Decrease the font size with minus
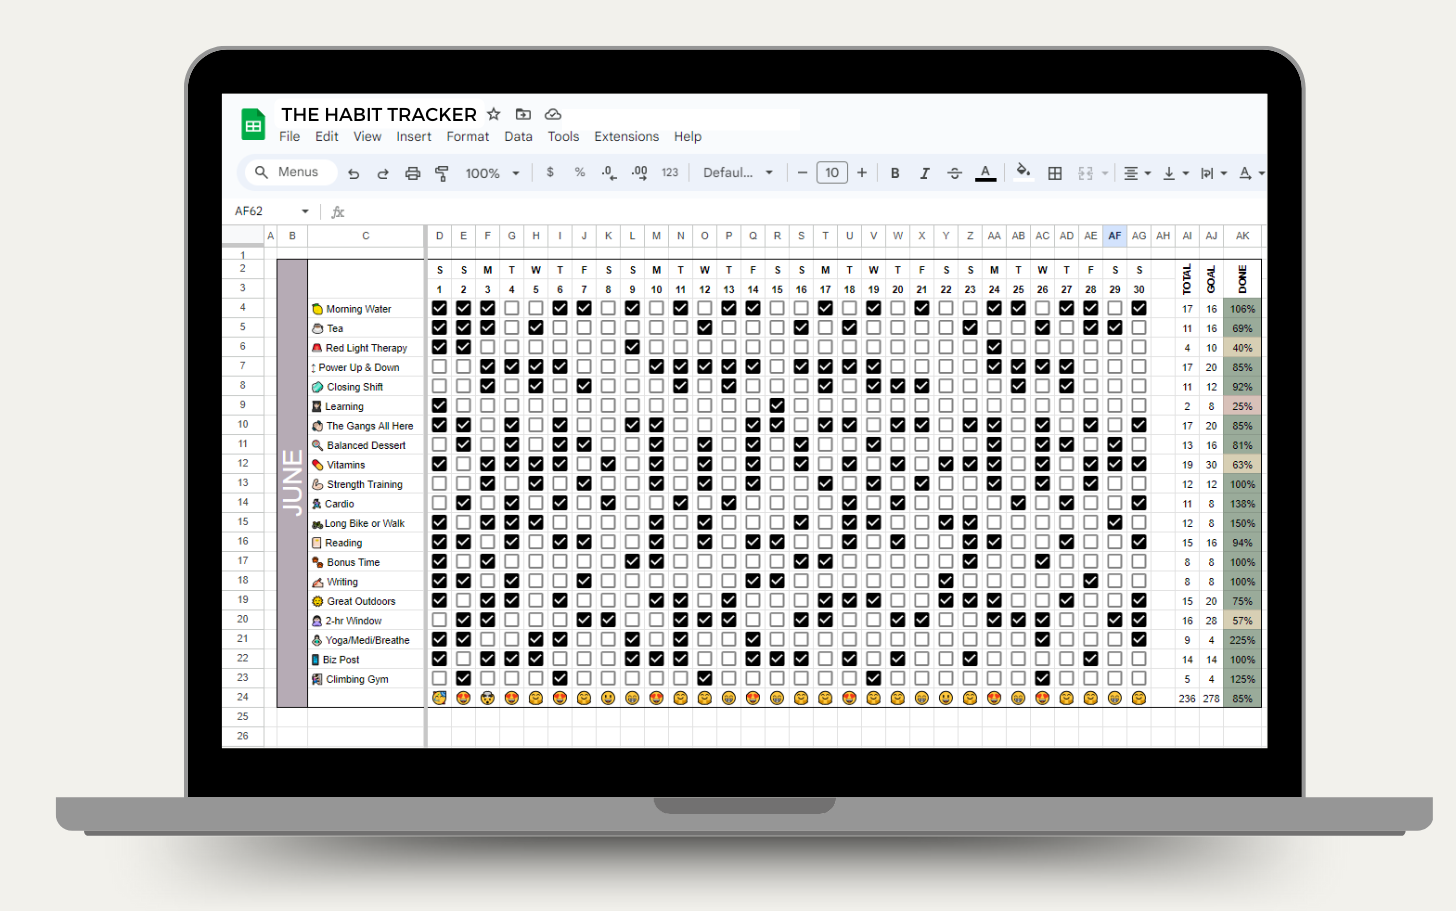Image resolution: width=1456 pixels, height=911 pixels. (x=802, y=173)
